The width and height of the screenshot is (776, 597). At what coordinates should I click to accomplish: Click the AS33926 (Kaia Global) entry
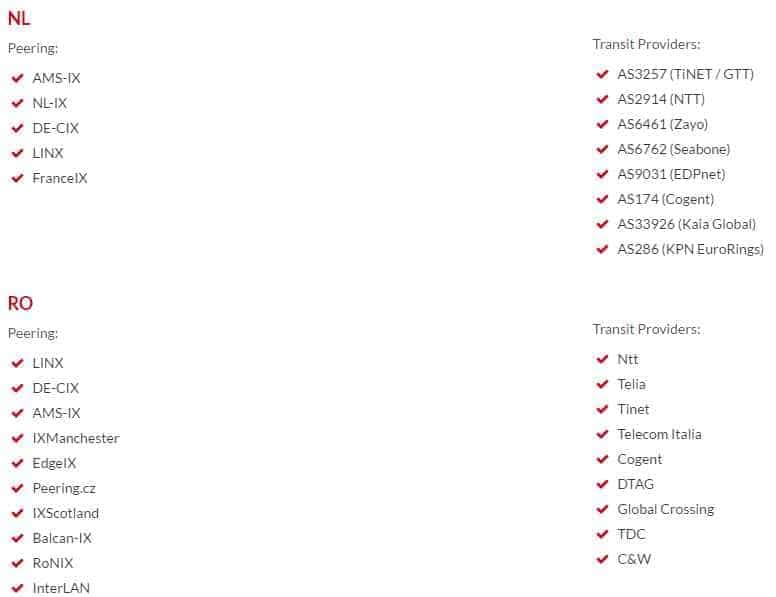tap(686, 224)
